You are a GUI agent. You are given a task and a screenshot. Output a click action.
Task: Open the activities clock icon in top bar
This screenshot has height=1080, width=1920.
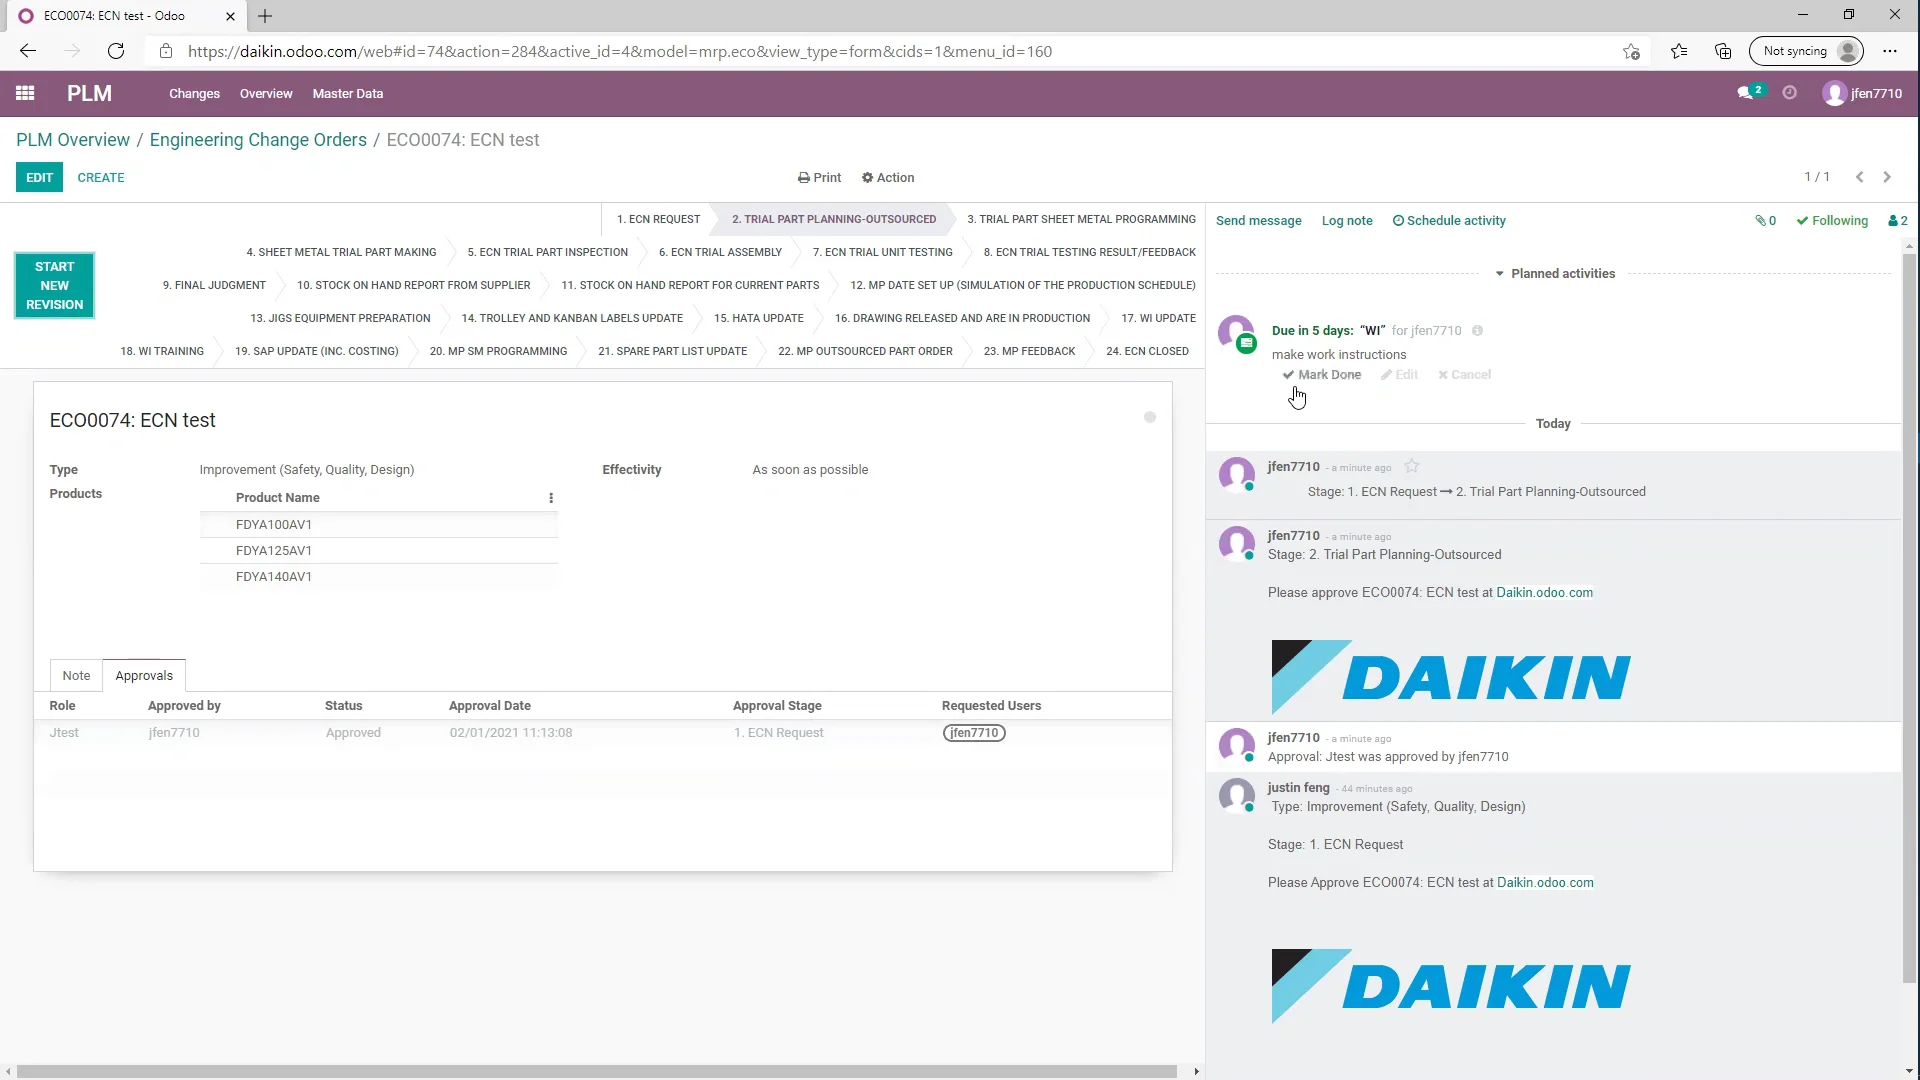[x=1790, y=92]
